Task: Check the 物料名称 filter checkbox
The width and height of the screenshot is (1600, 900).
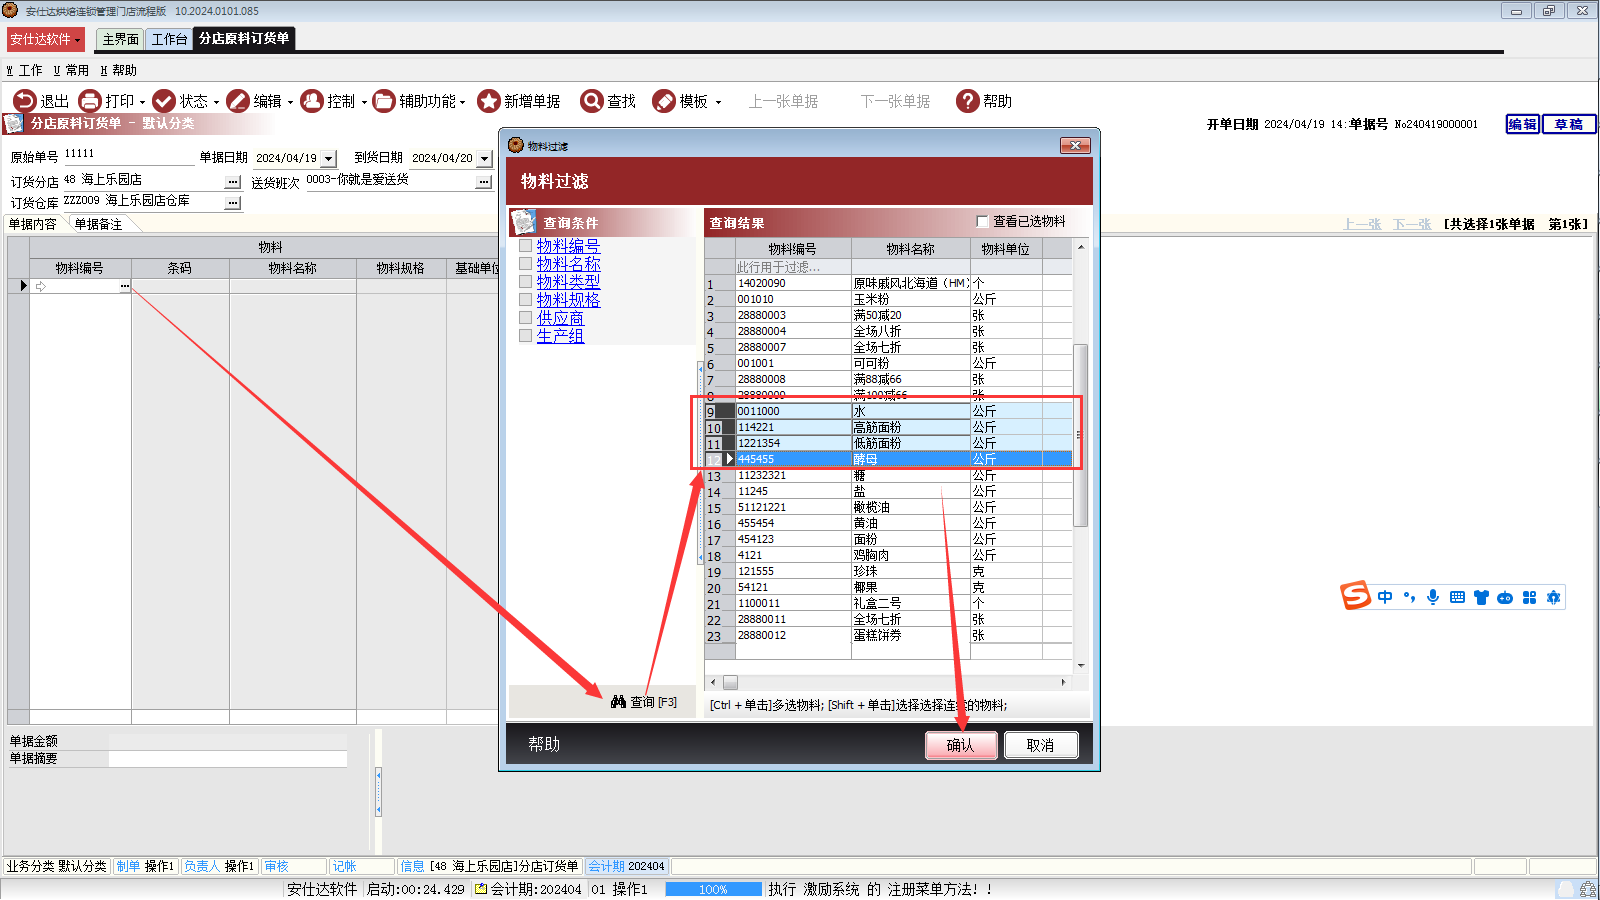Action: [x=525, y=264]
